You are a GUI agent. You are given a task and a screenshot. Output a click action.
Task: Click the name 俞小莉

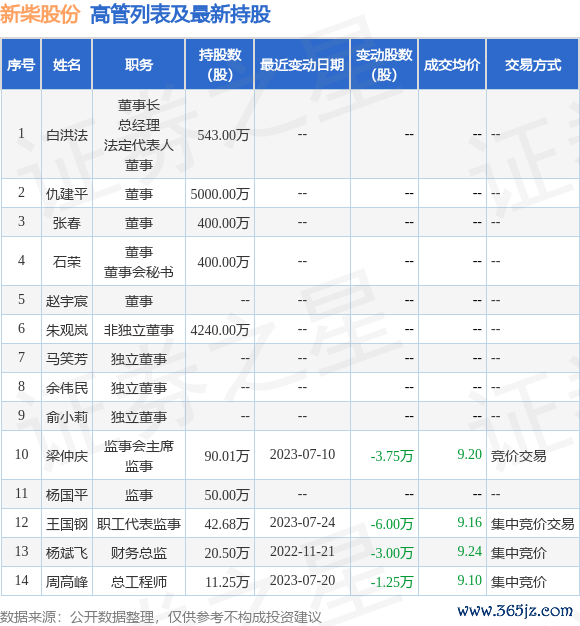click(x=67, y=417)
